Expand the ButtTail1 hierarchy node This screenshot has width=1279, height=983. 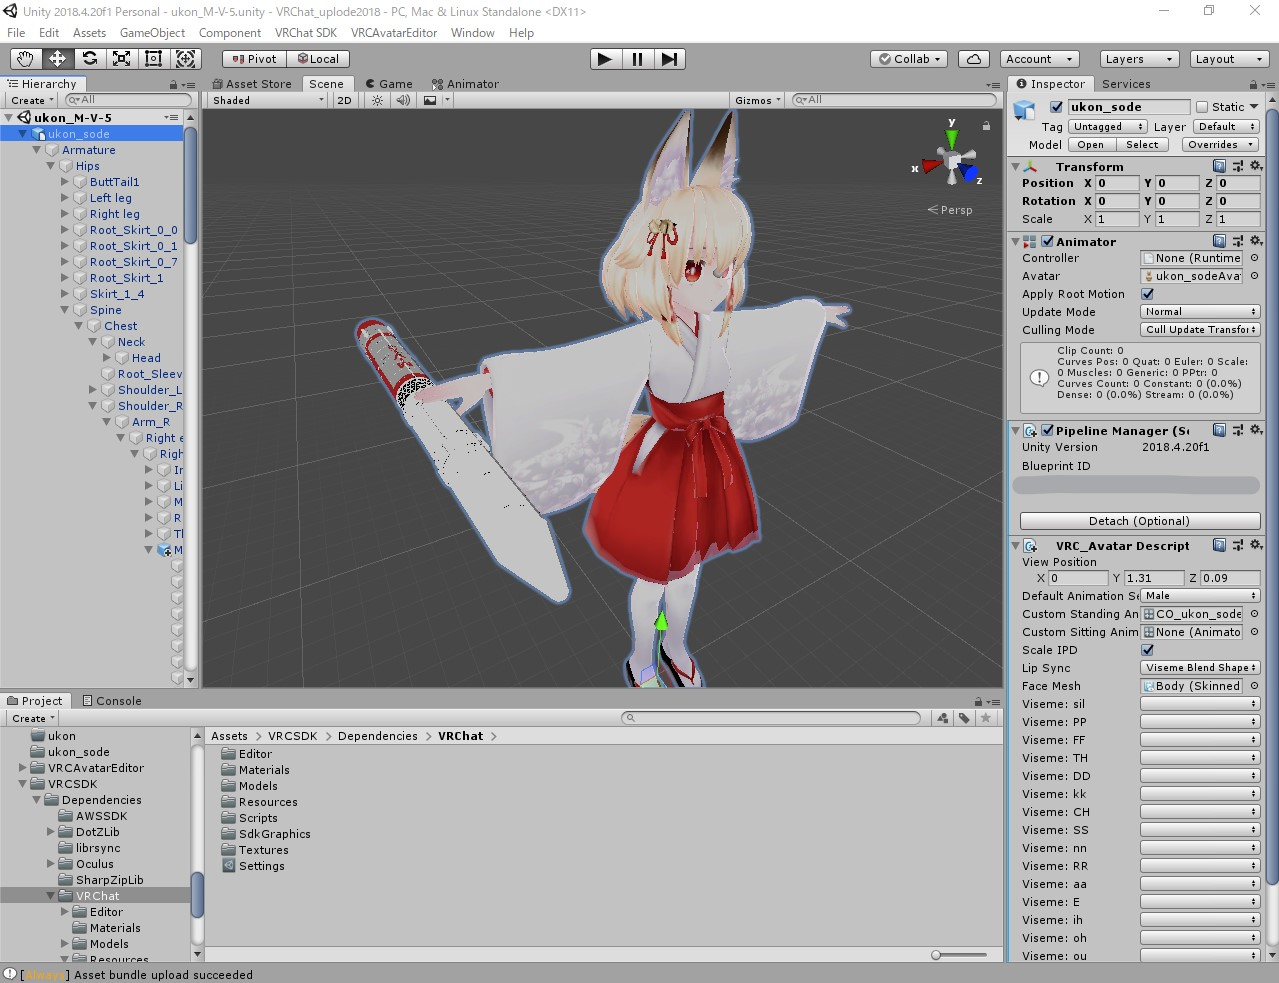65,182
